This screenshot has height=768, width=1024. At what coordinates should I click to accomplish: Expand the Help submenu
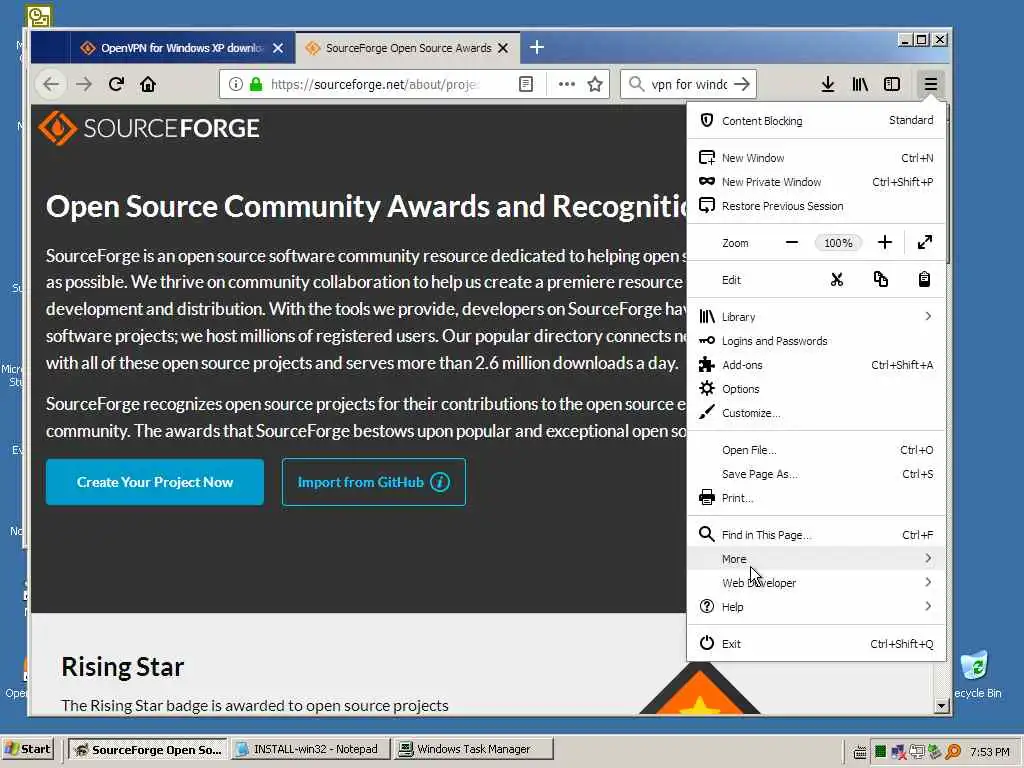pyautogui.click(x=816, y=607)
